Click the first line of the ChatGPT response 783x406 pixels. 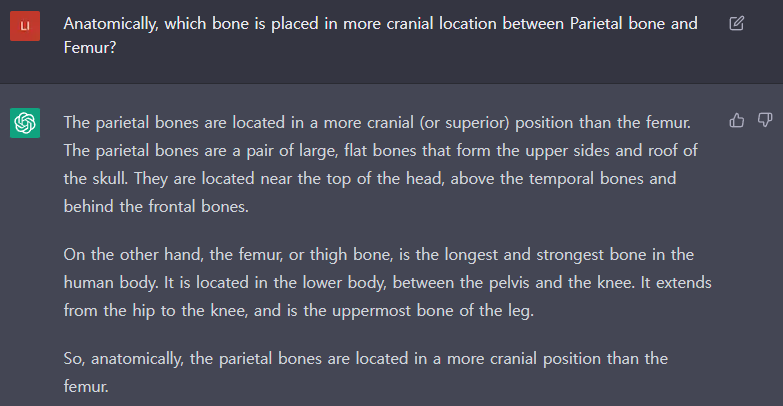(x=377, y=123)
